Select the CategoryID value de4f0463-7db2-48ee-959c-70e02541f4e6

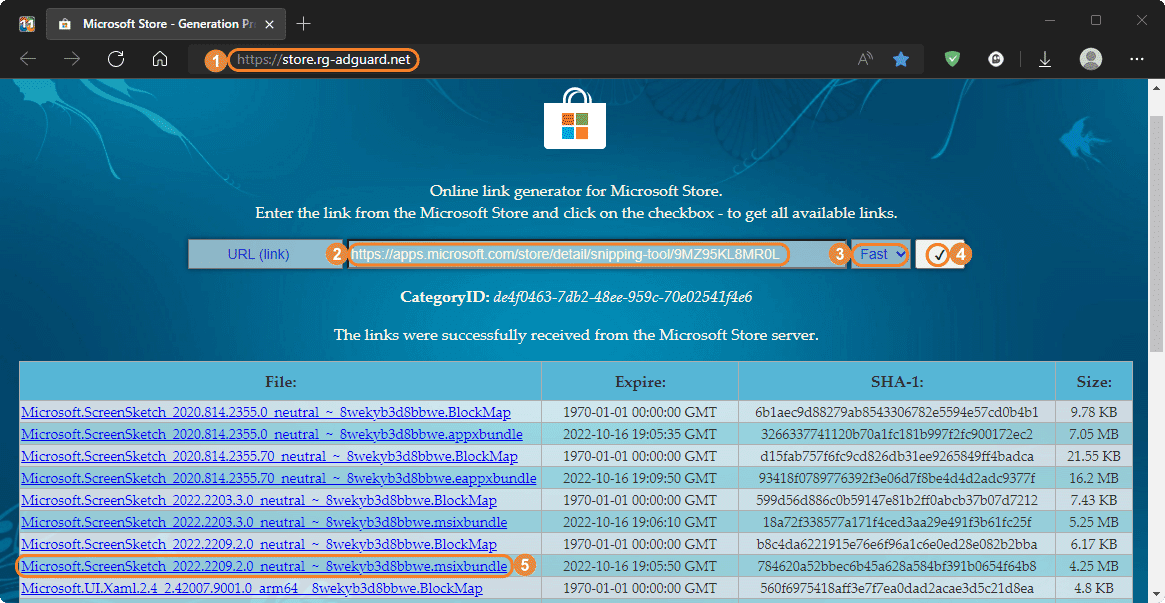(623, 298)
